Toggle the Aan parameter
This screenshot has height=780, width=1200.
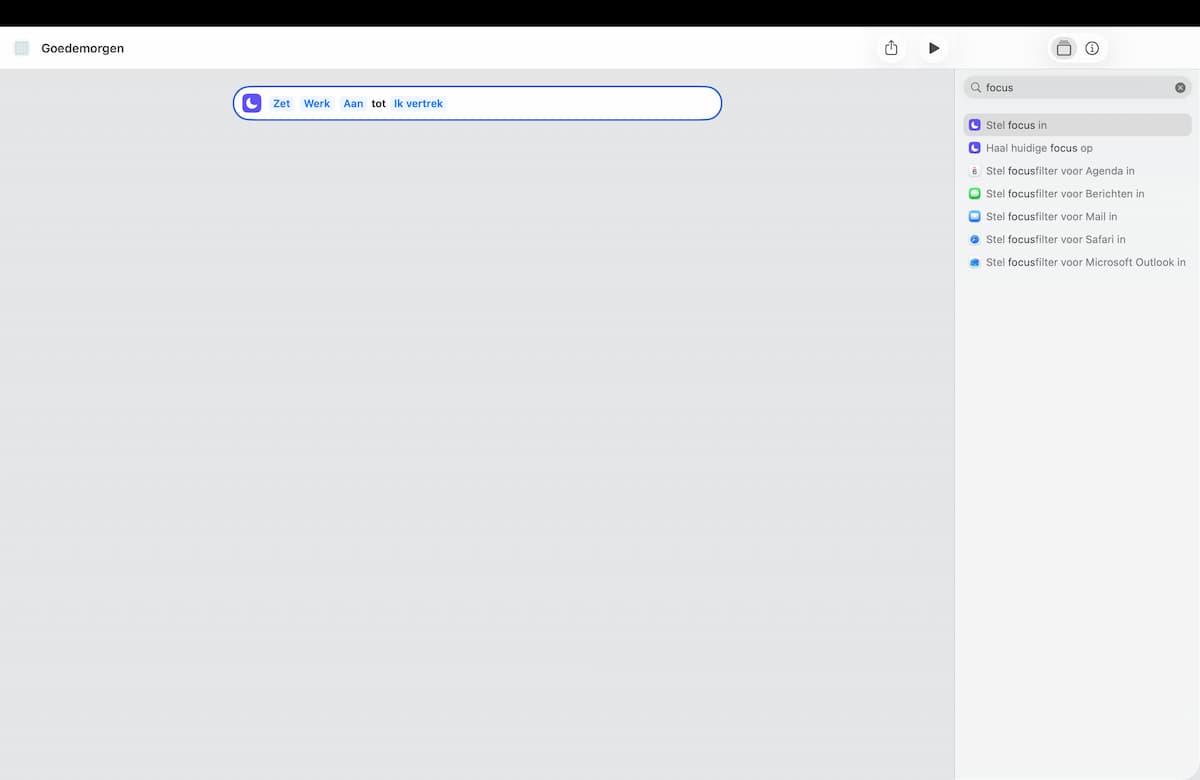[x=353, y=103]
